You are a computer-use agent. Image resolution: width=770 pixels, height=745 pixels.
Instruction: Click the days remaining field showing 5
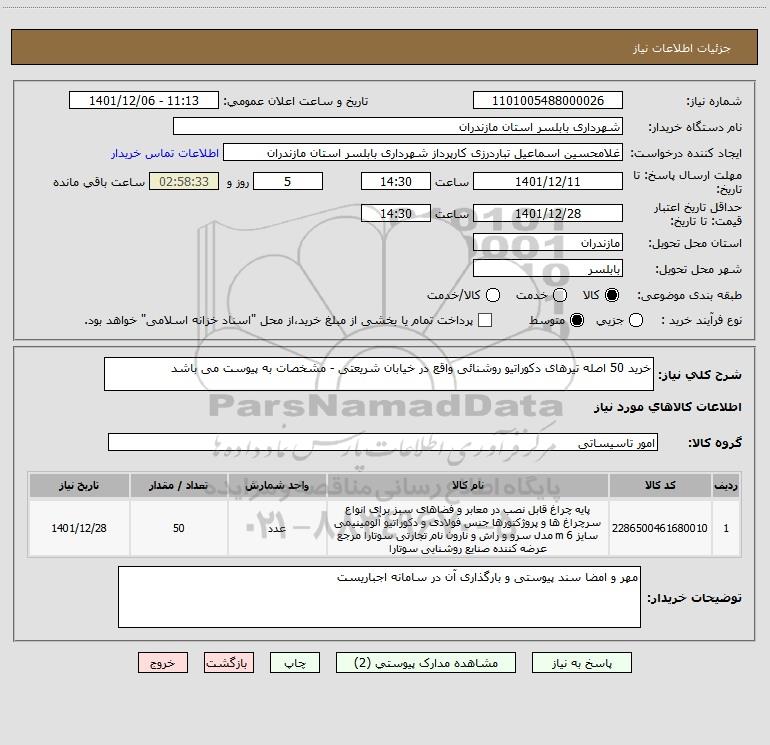point(288,182)
